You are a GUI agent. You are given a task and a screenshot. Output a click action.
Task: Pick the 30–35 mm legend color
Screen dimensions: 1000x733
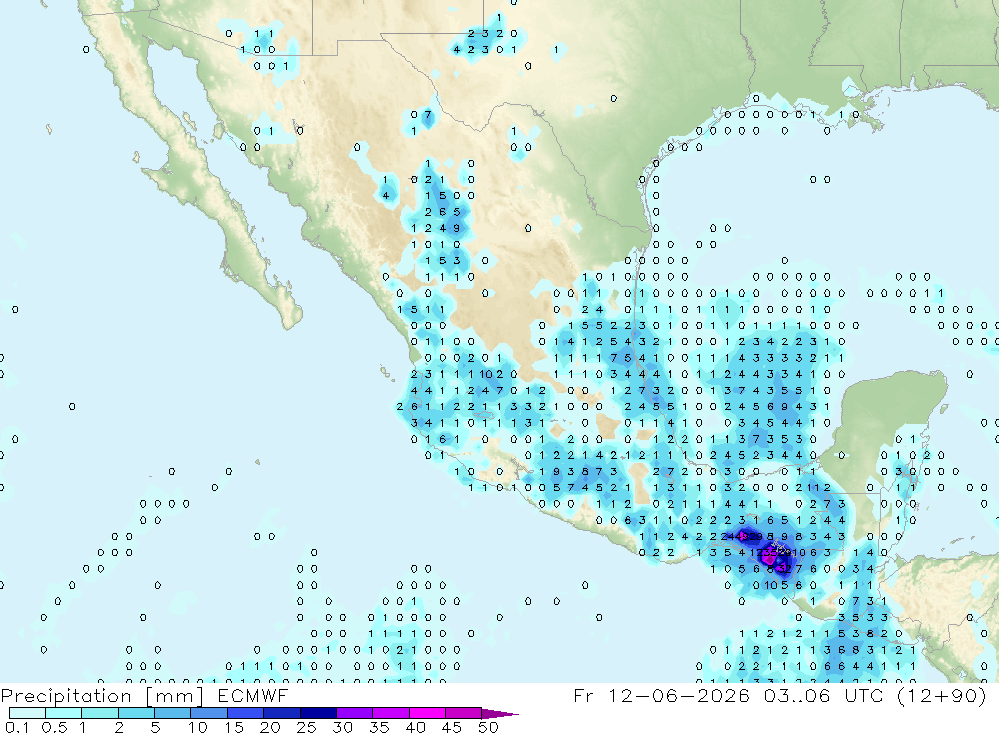(354, 713)
